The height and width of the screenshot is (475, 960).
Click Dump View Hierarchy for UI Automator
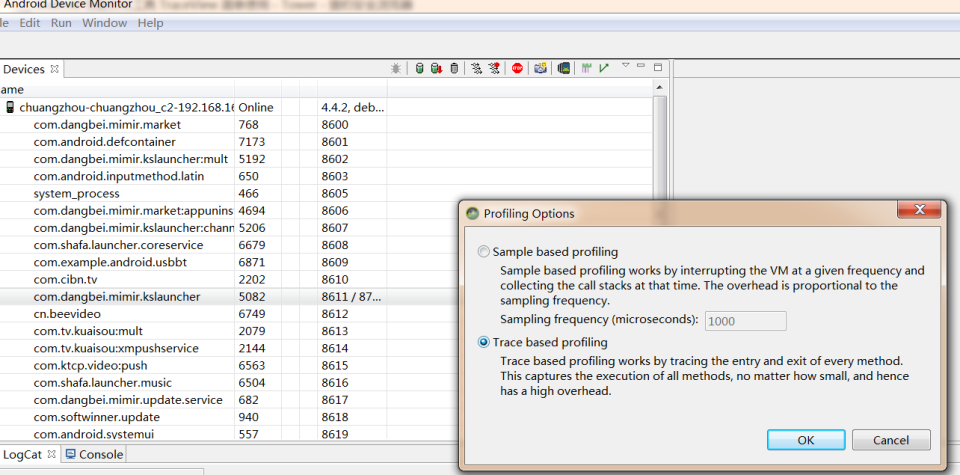point(564,69)
